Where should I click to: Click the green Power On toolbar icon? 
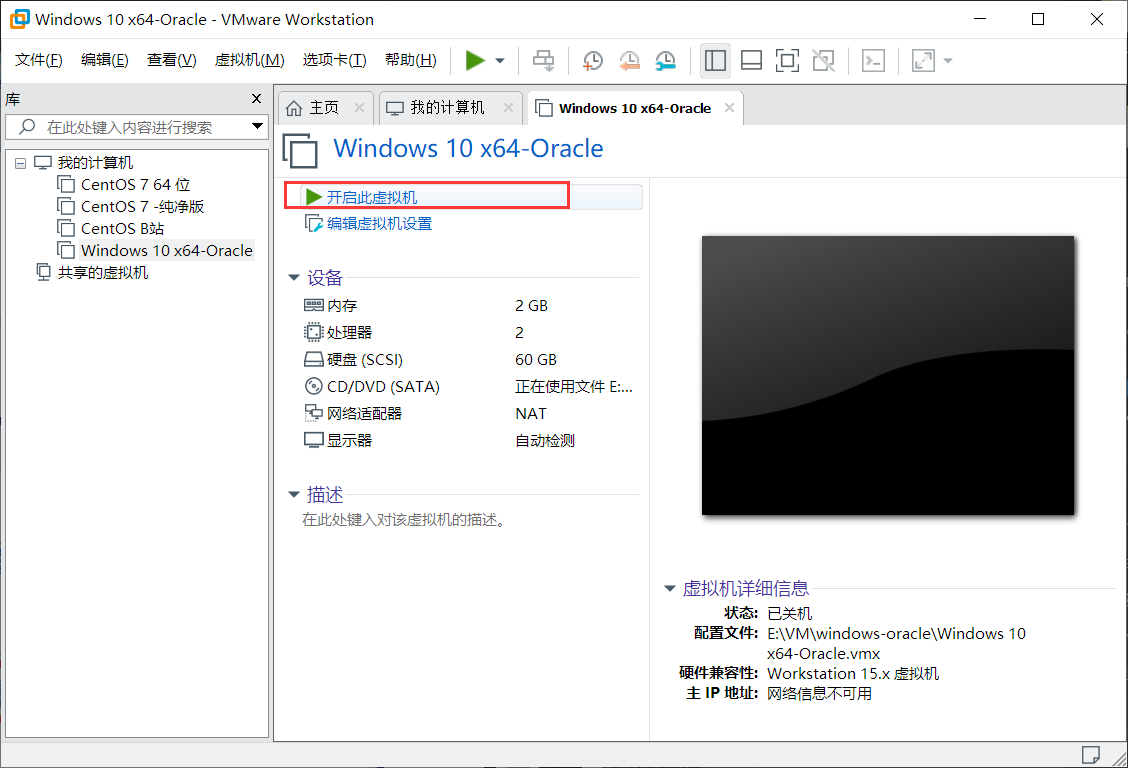tap(477, 60)
